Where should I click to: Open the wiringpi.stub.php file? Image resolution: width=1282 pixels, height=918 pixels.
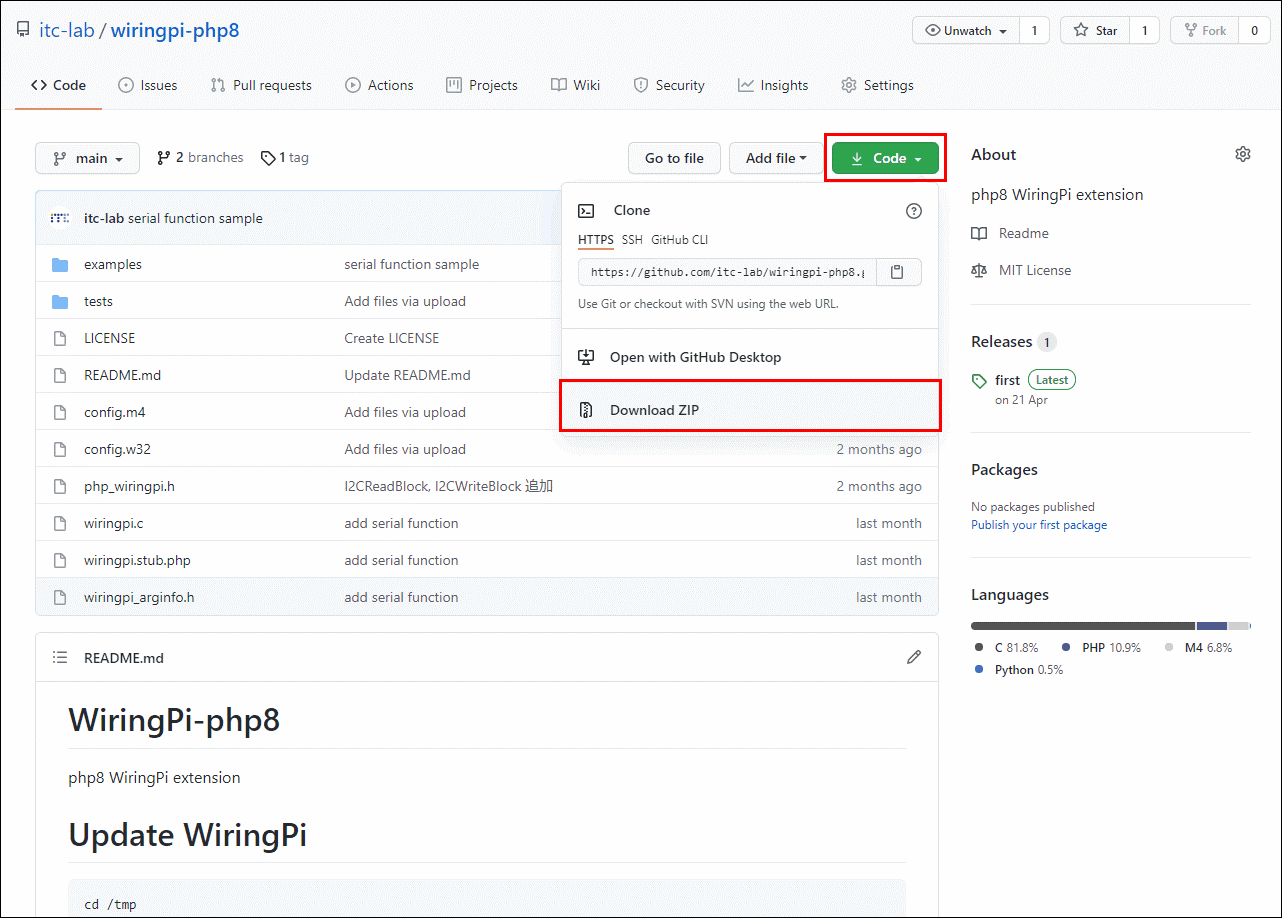coord(137,561)
